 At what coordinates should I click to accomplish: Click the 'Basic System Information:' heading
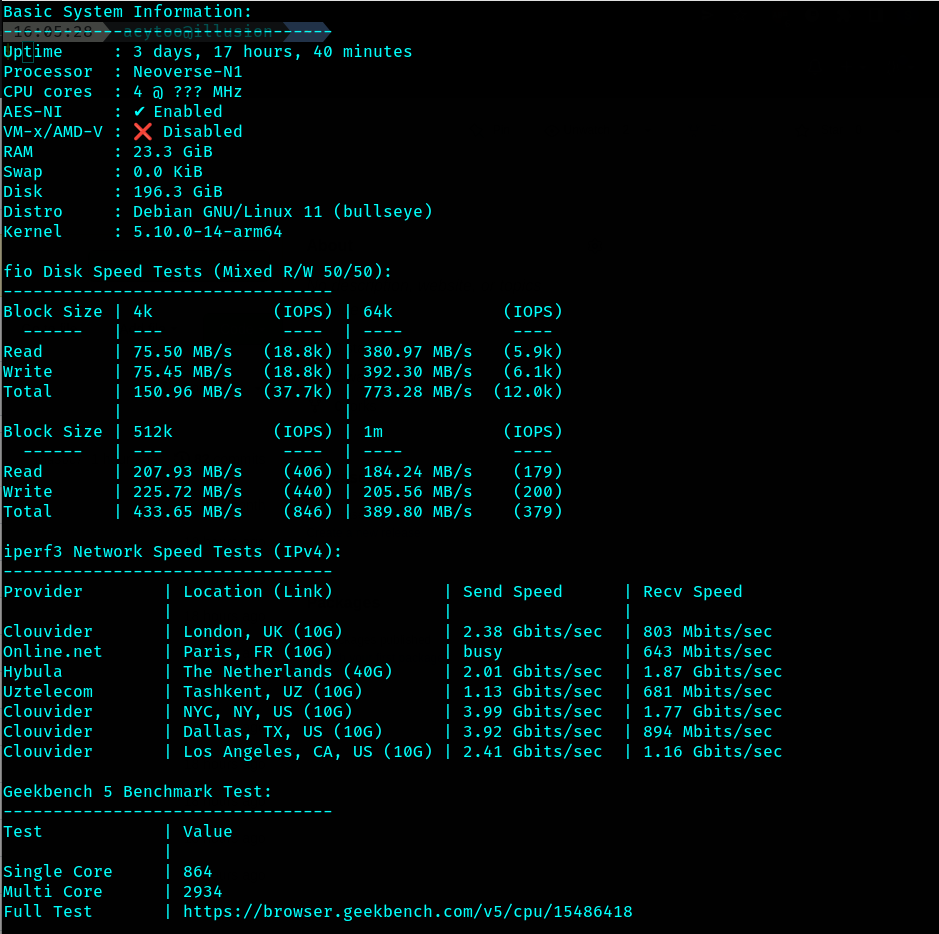pyautogui.click(x=128, y=12)
